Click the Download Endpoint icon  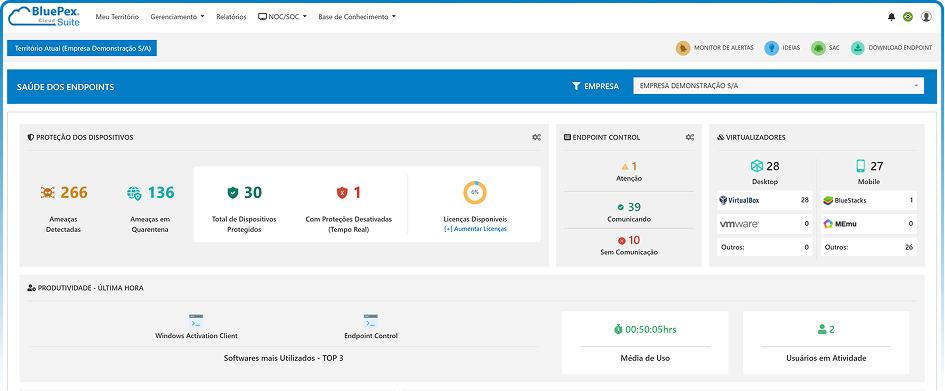click(858, 48)
